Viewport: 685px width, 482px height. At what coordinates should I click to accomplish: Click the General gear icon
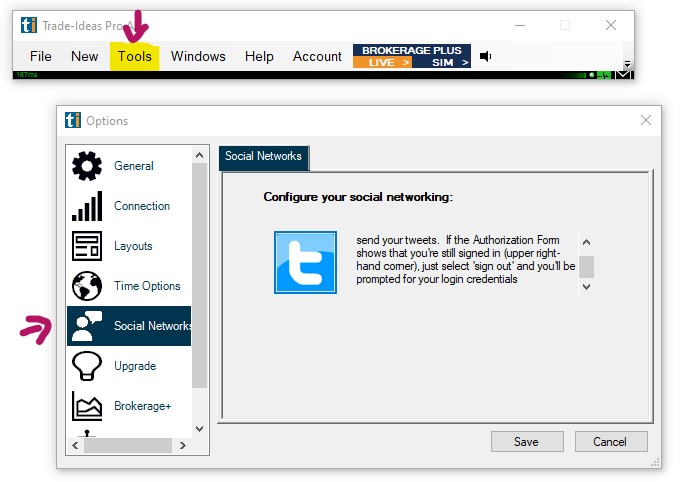[87, 166]
